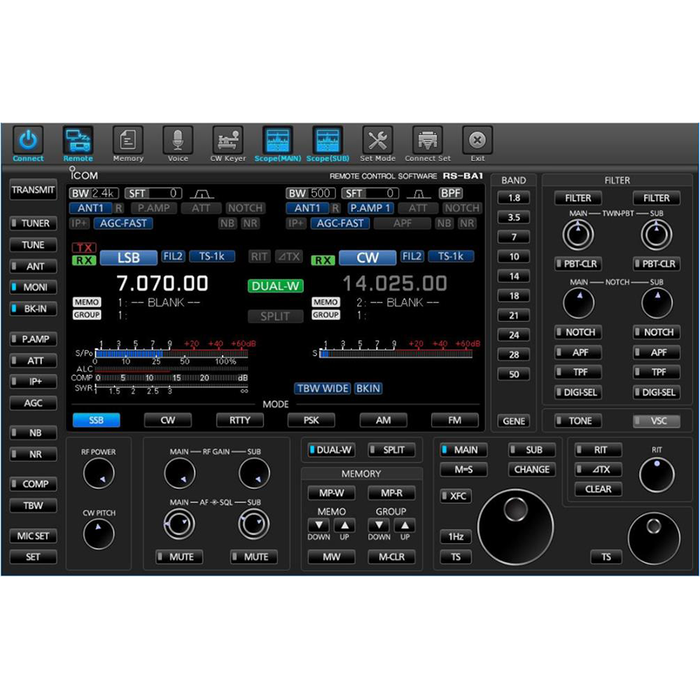Toggle the MONI monitor button
The width and height of the screenshot is (700, 700).
[33, 287]
